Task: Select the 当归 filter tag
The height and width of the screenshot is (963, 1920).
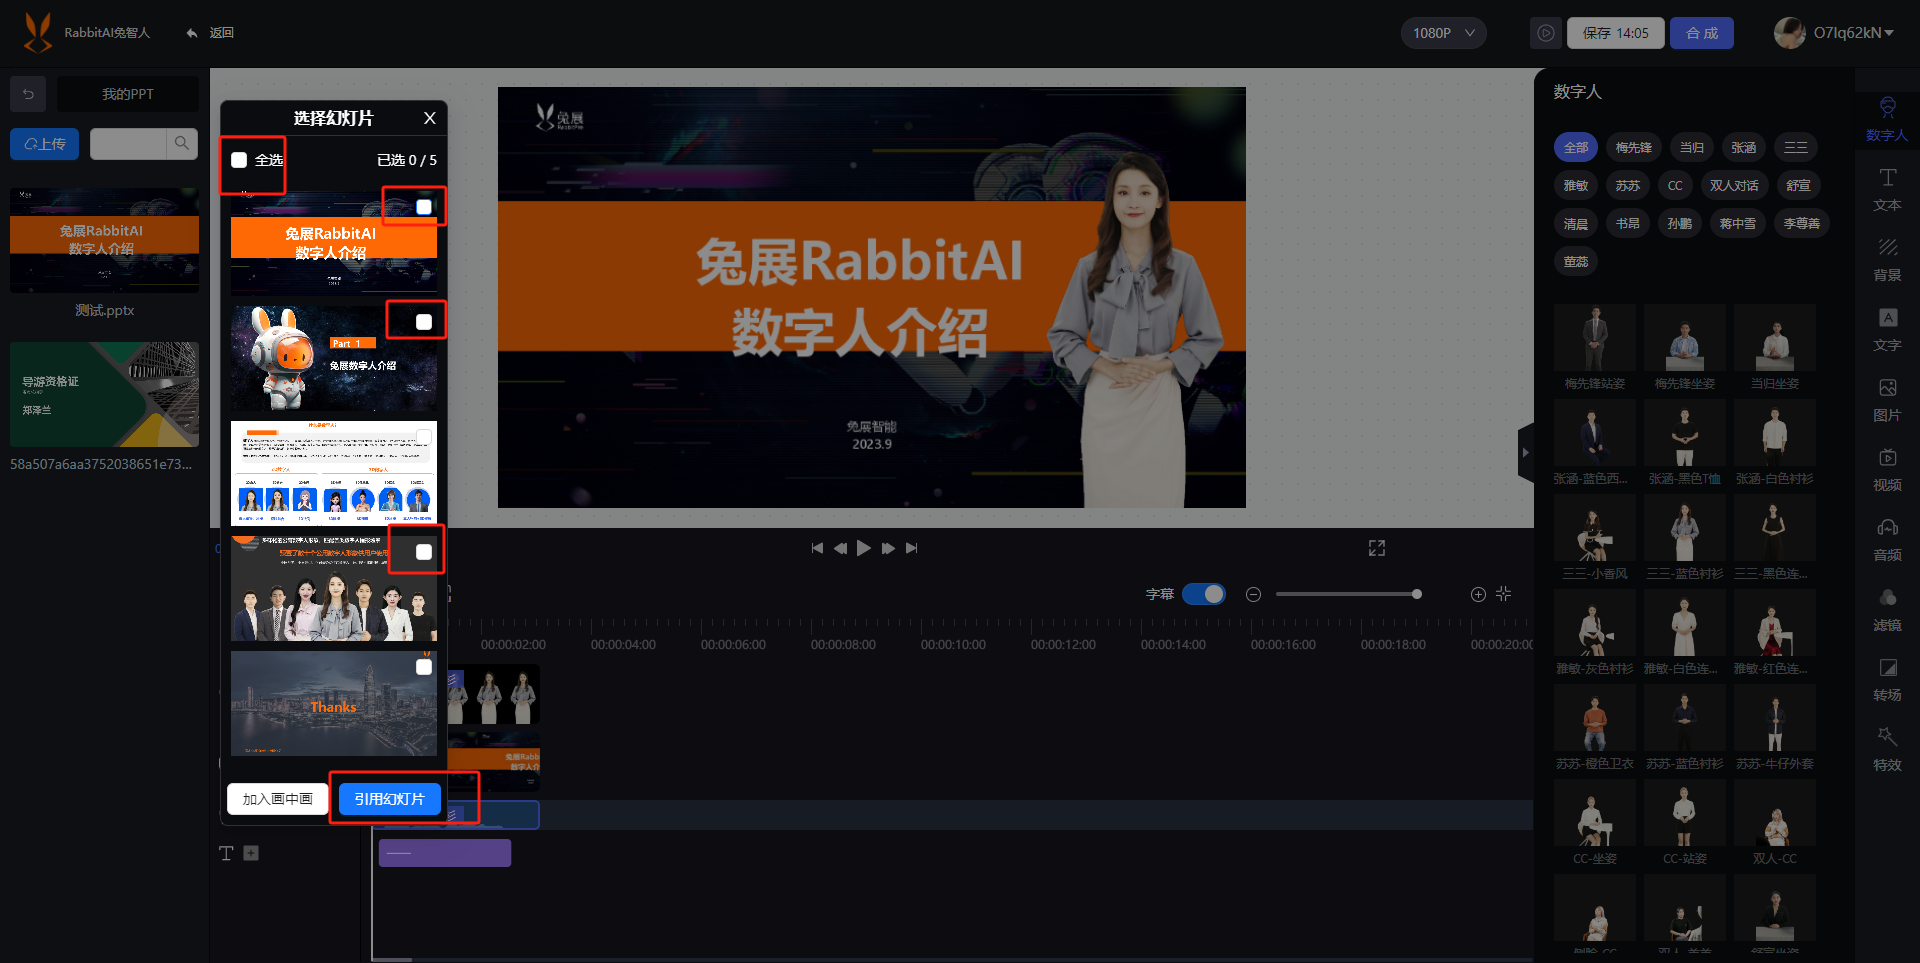Action: coord(1691,148)
